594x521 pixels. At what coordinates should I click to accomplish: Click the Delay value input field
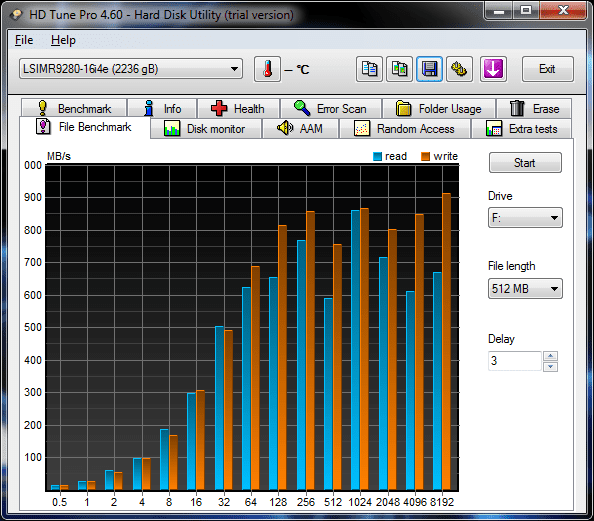pyautogui.click(x=515, y=361)
